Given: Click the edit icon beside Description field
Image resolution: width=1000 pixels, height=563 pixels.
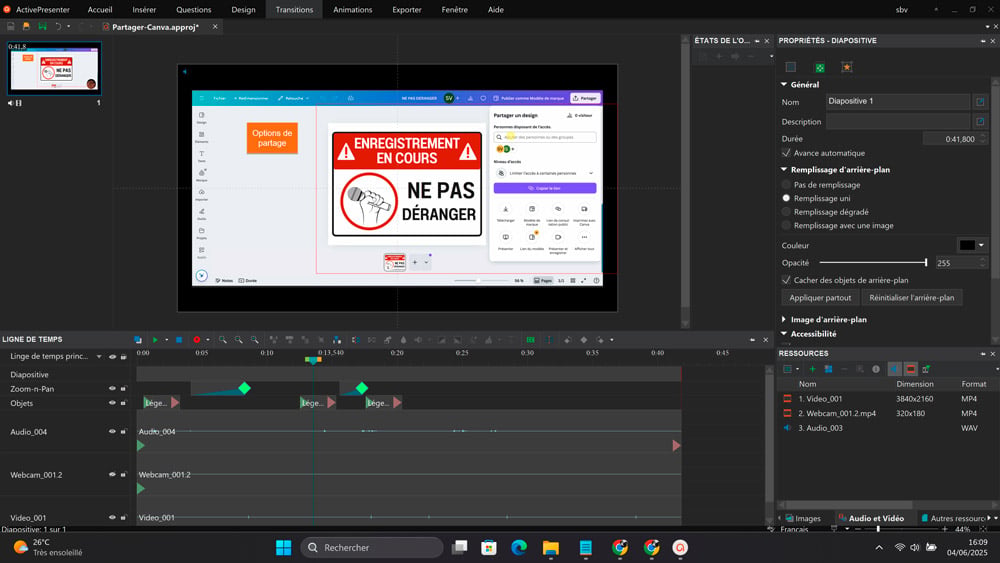Looking at the screenshot, I should tap(980, 121).
